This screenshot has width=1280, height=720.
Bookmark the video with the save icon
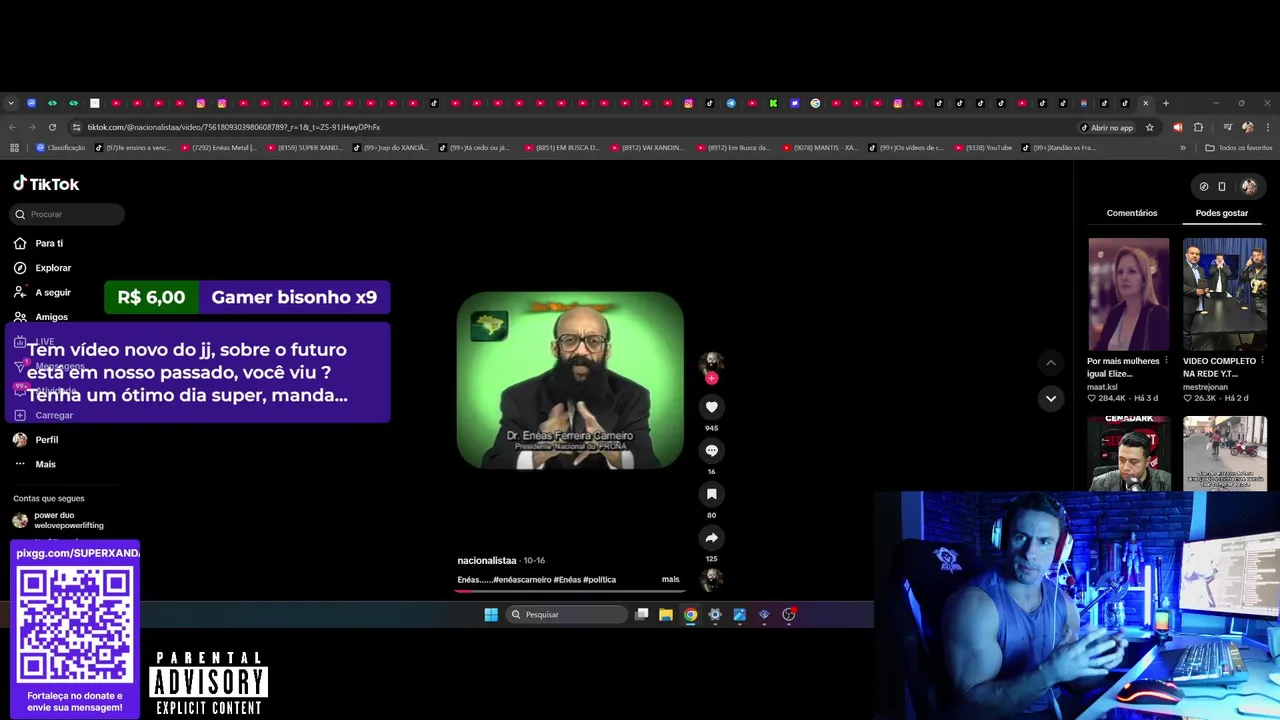[711, 494]
